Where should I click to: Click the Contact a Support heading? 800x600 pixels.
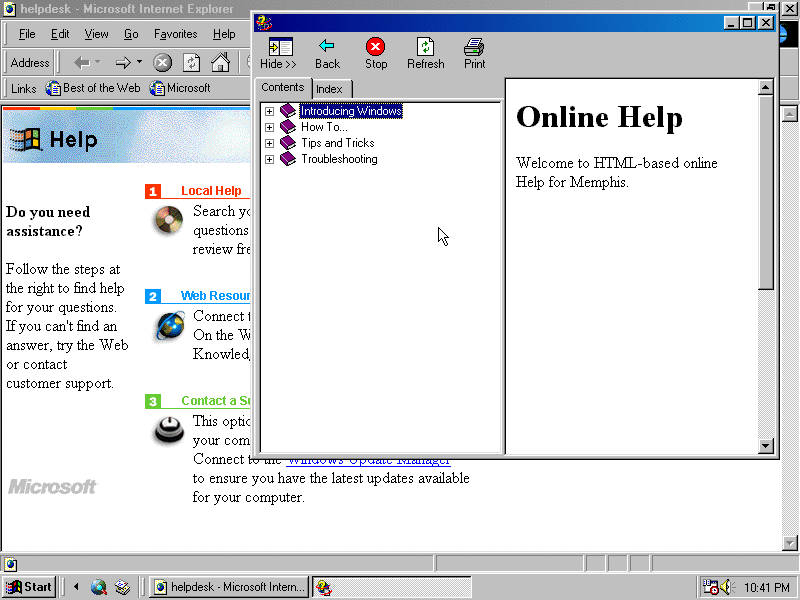click(x=216, y=401)
